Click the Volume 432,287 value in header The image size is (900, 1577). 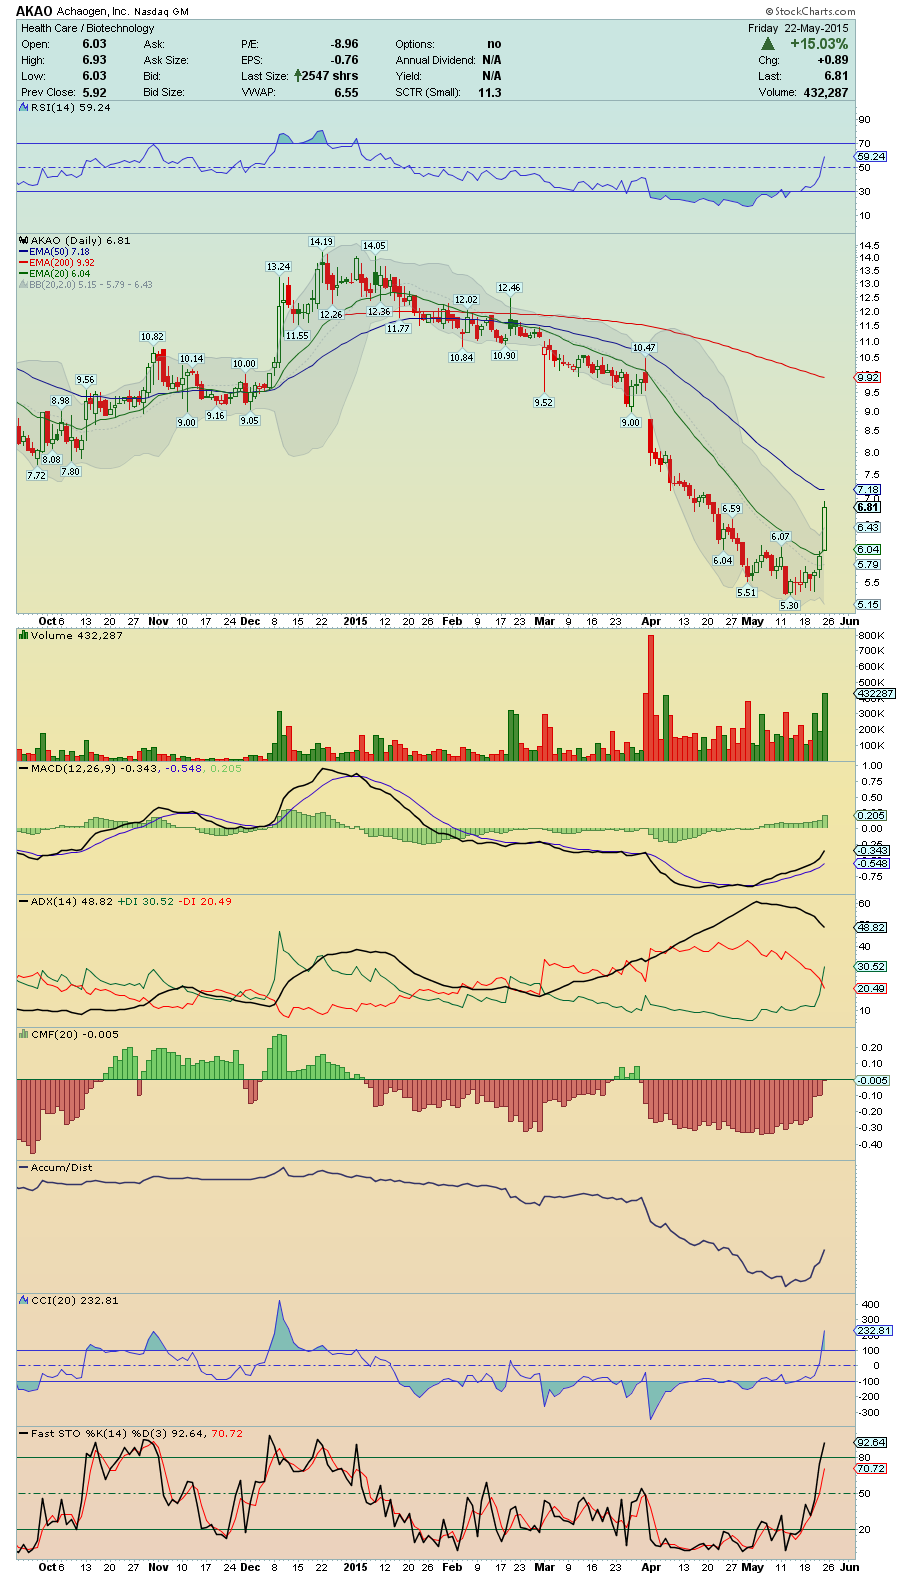click(x=826, y=92)
